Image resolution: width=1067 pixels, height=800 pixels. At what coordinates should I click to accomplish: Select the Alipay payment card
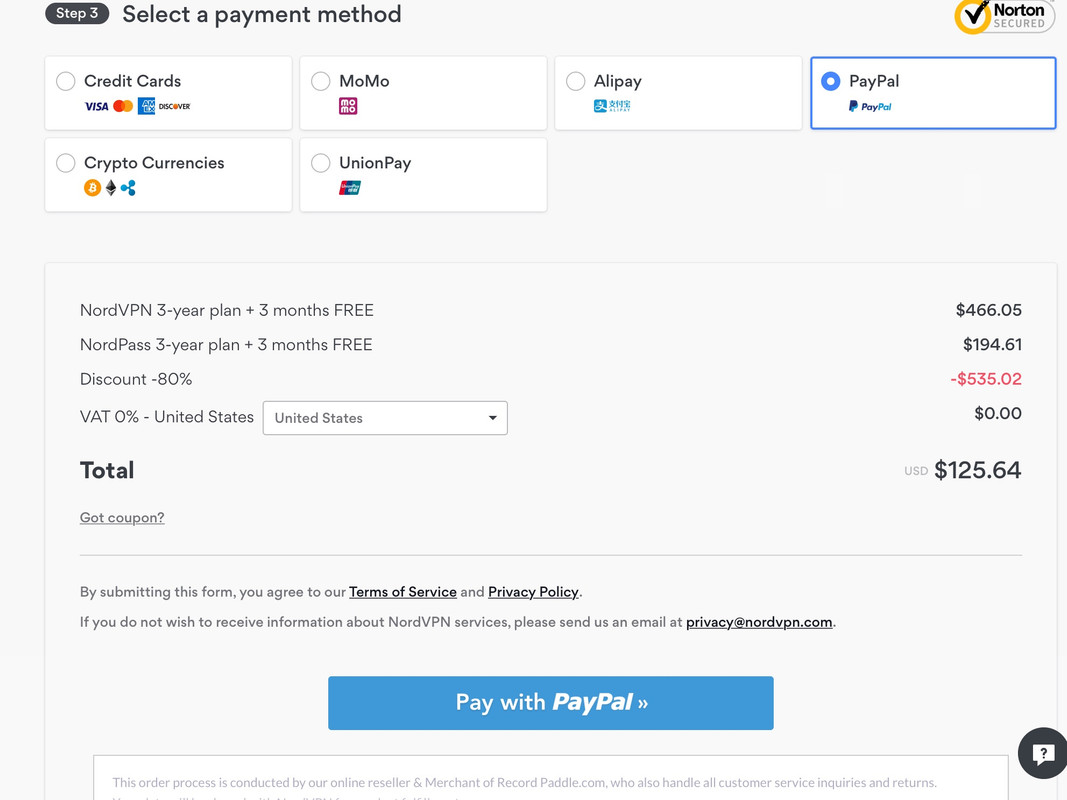point(678,93)
